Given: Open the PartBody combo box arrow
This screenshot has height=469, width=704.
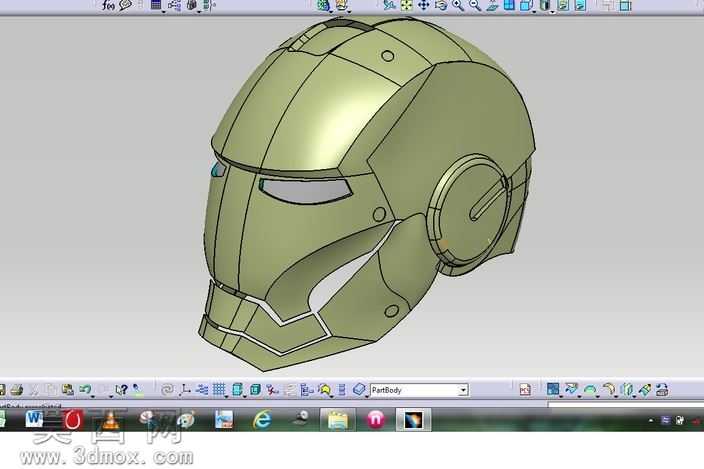Looking at the screenshot, I should (x=463, y=390).
